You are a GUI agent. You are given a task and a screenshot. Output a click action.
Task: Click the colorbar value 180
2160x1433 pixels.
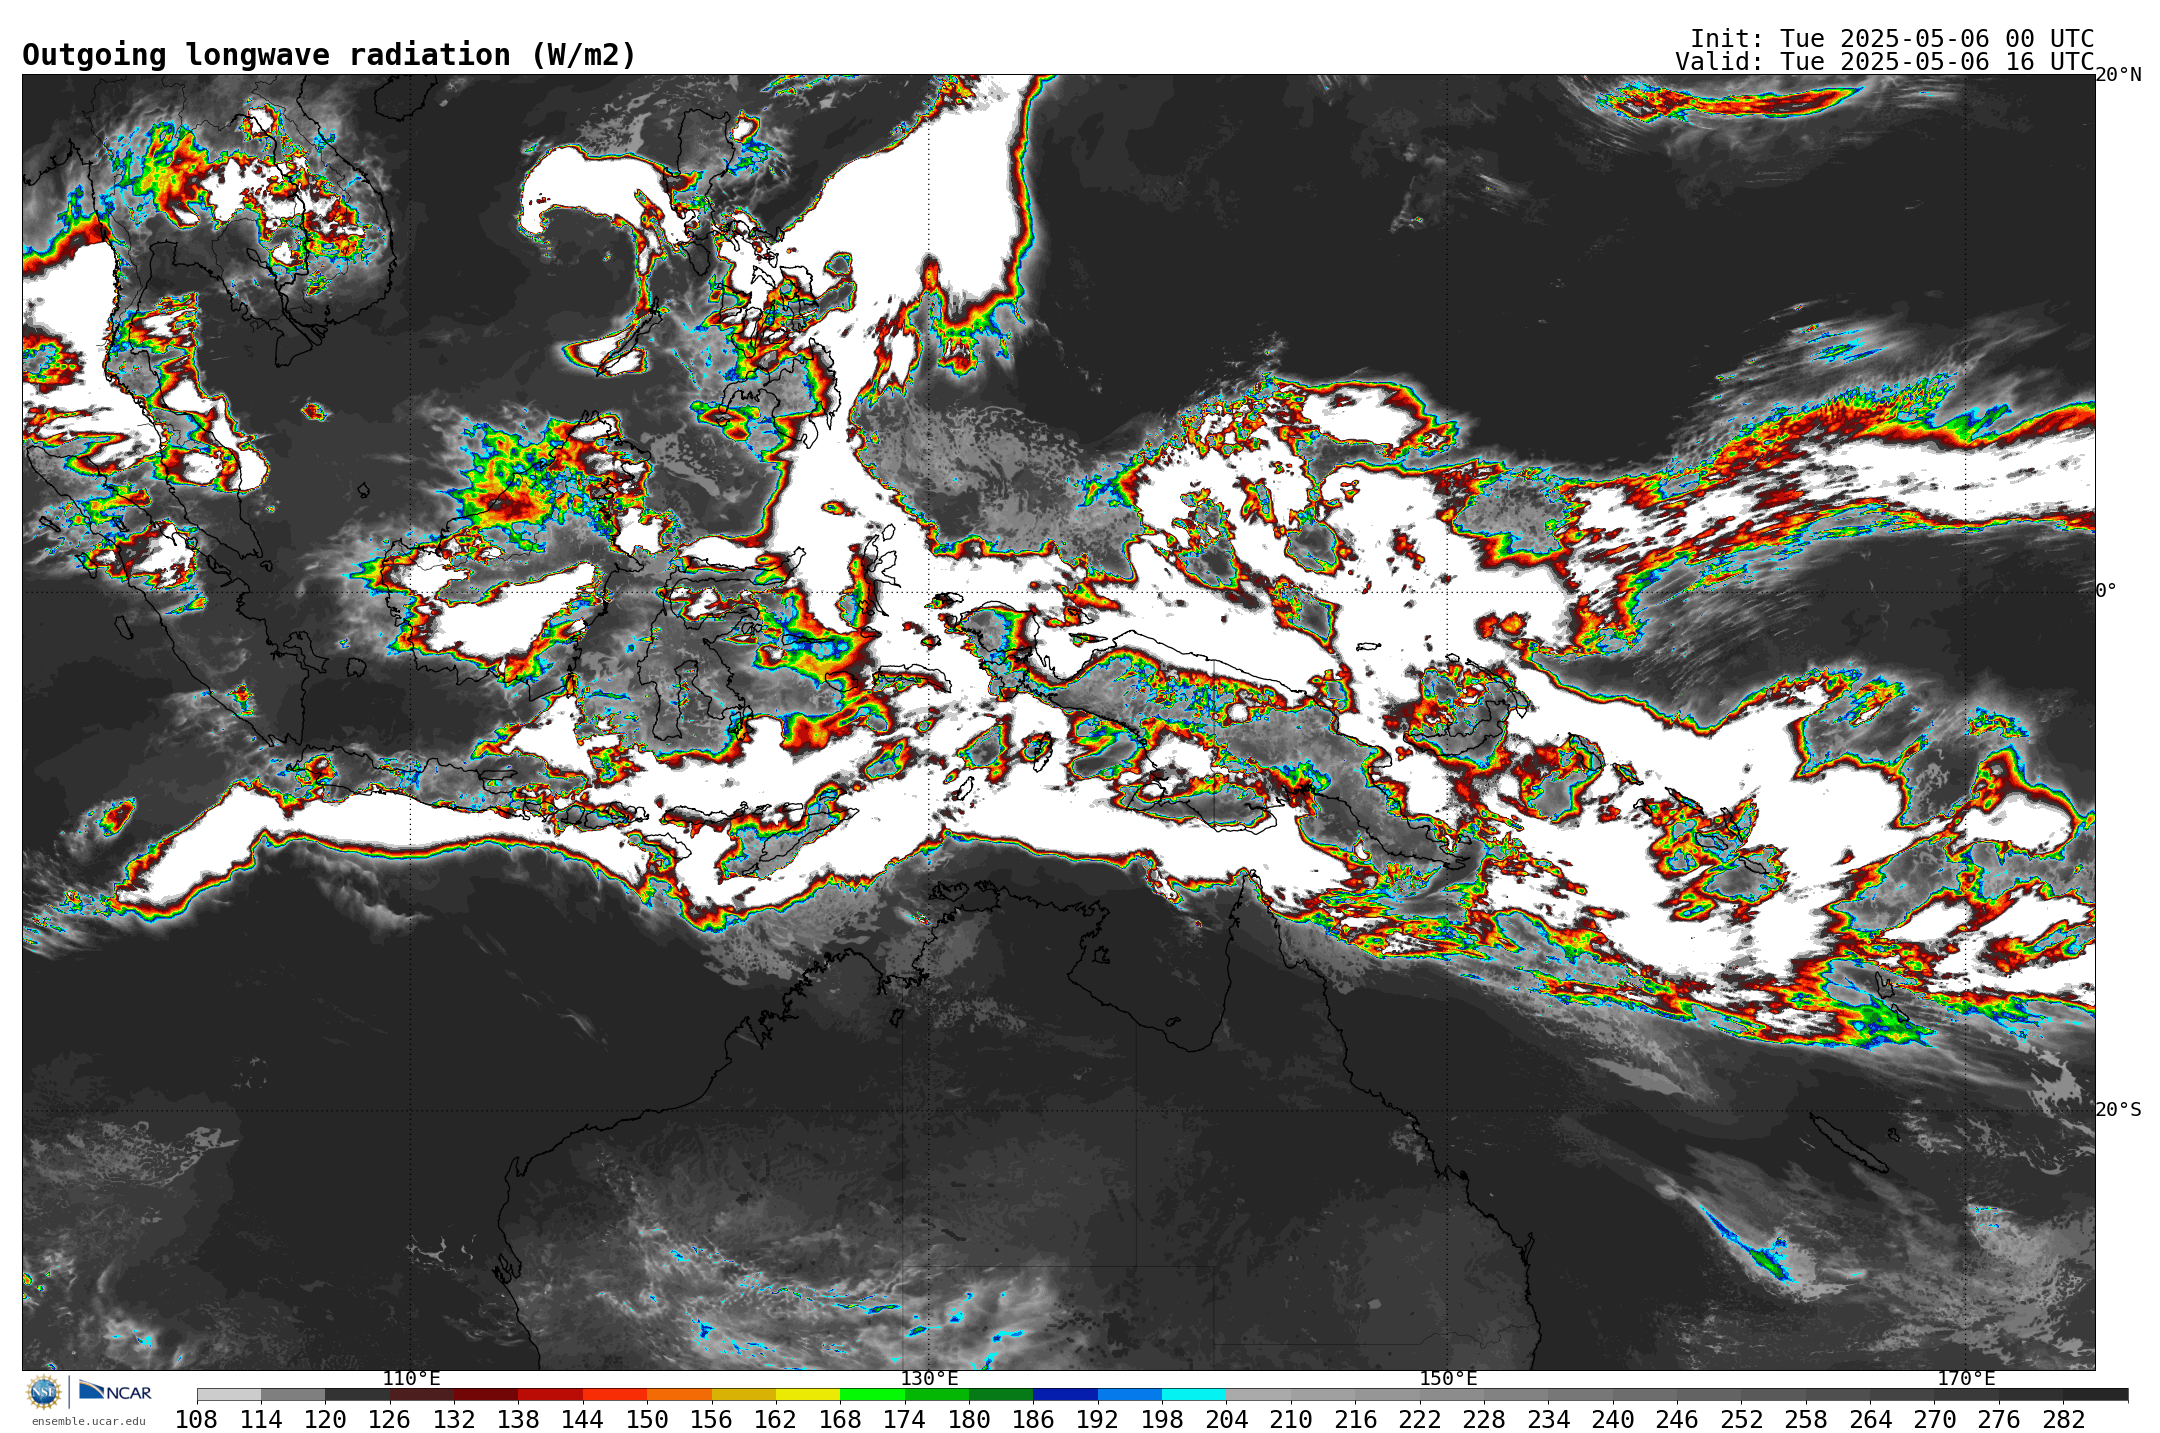click(969, 1420)
